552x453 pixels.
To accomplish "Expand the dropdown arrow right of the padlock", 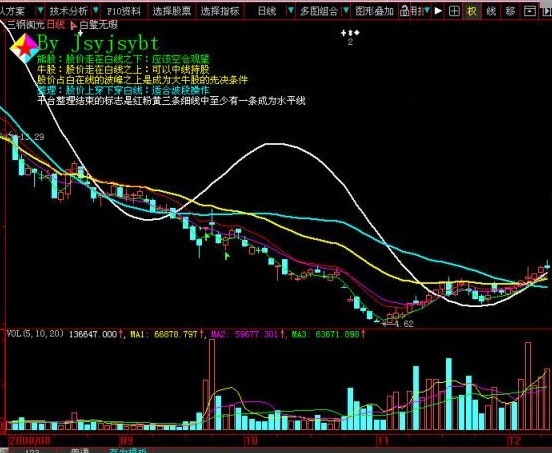I will click(x=427, y=11).
